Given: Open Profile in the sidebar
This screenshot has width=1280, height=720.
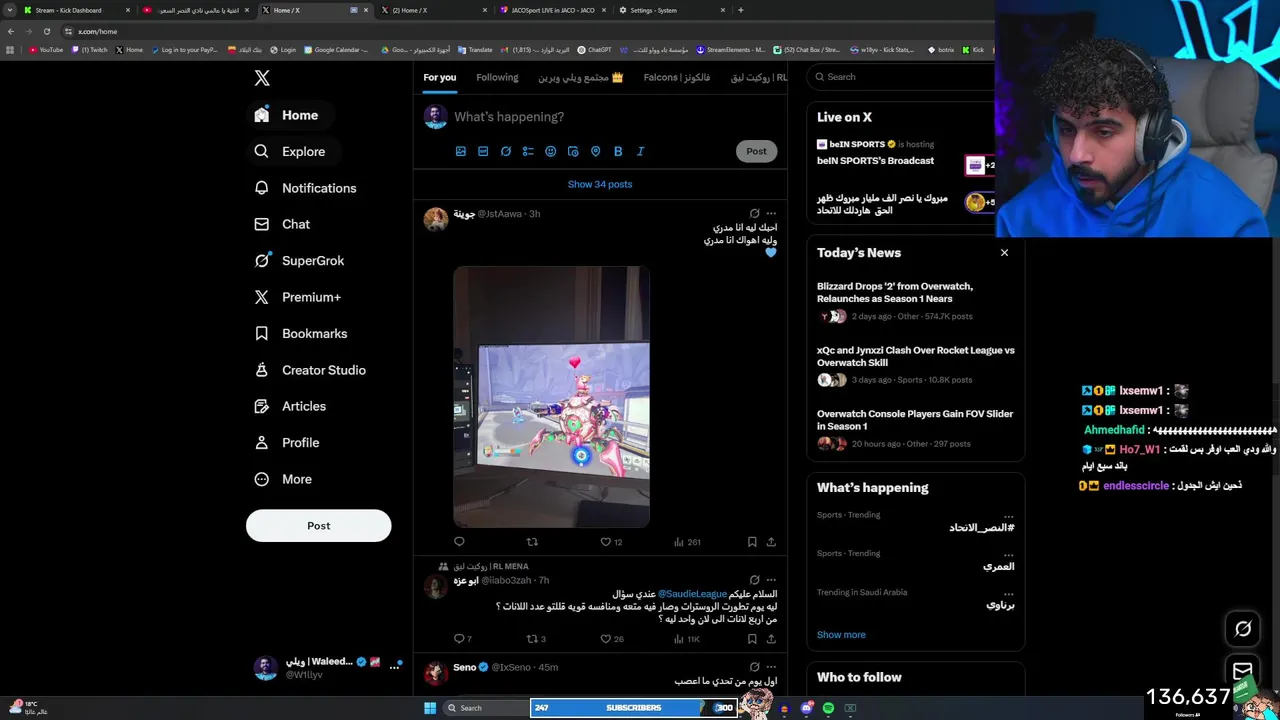Looking at the screenshot, I should 288,443.
